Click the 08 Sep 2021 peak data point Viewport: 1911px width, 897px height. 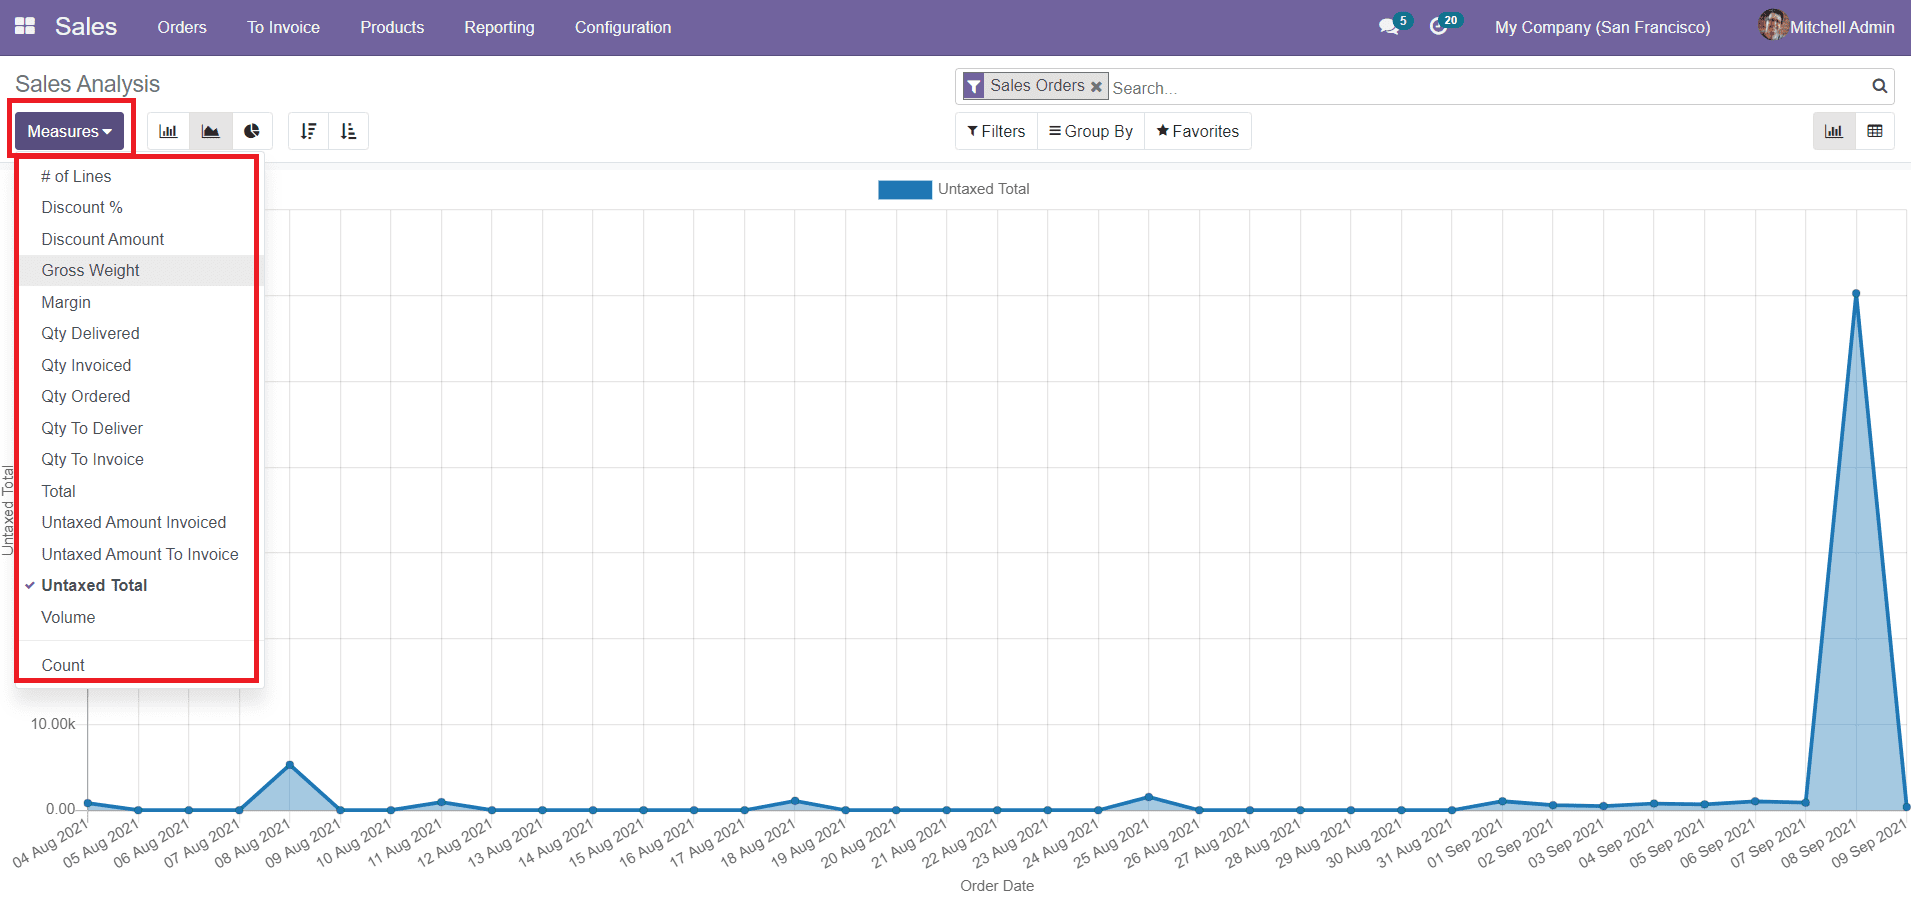[x=1856, y=294]
